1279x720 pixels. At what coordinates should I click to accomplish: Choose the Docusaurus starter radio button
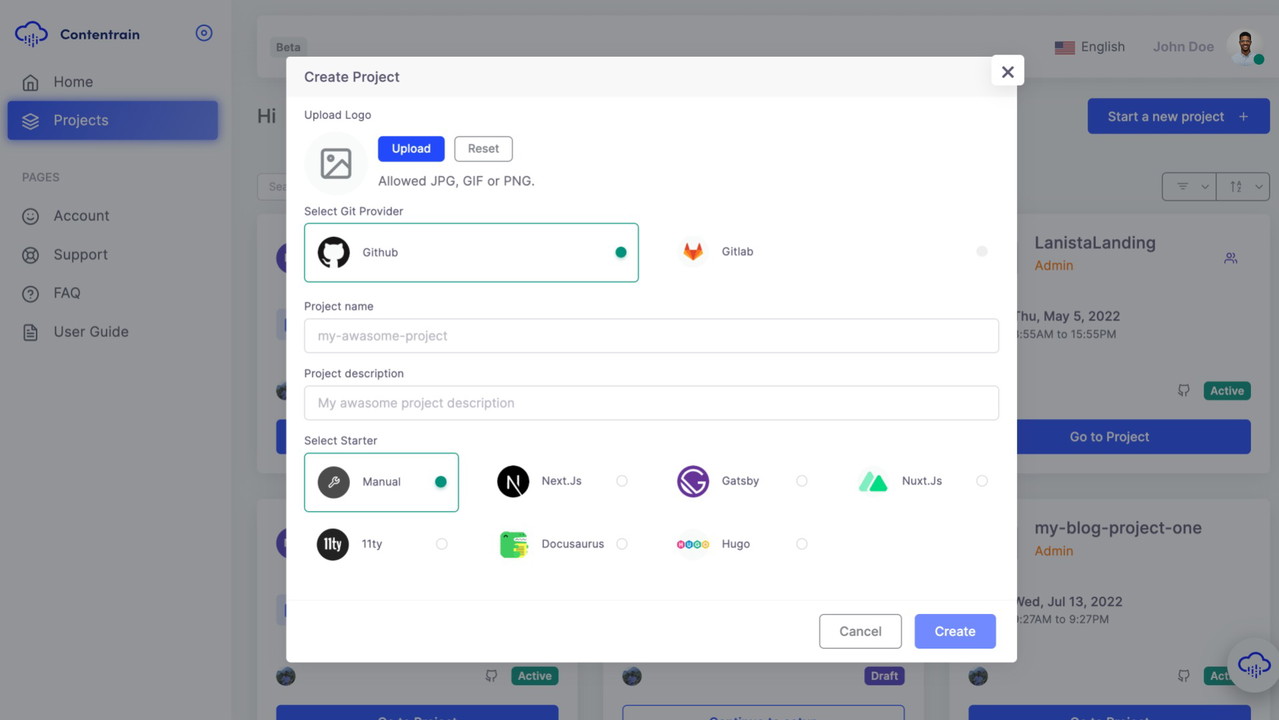[x=622, y=544]
